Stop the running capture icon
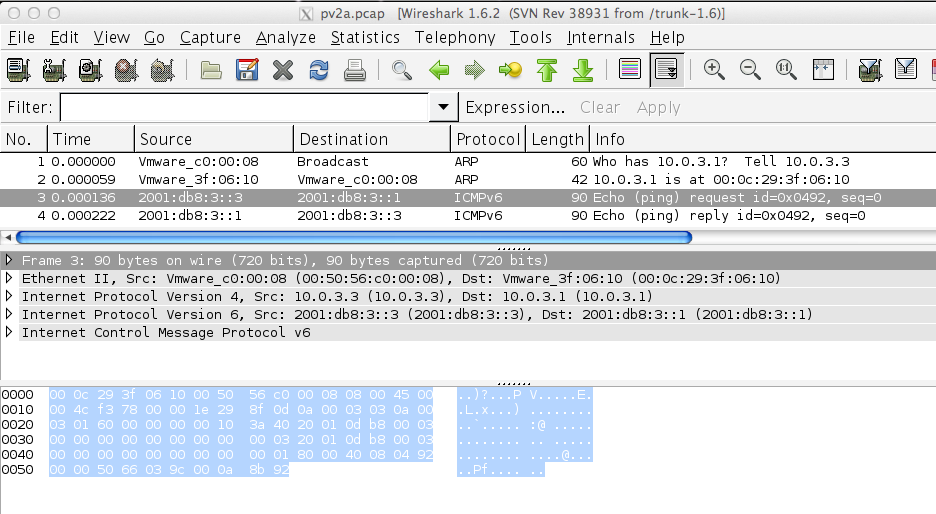The width and height of the screenshot is (936, 514). (x=126, y=70)
